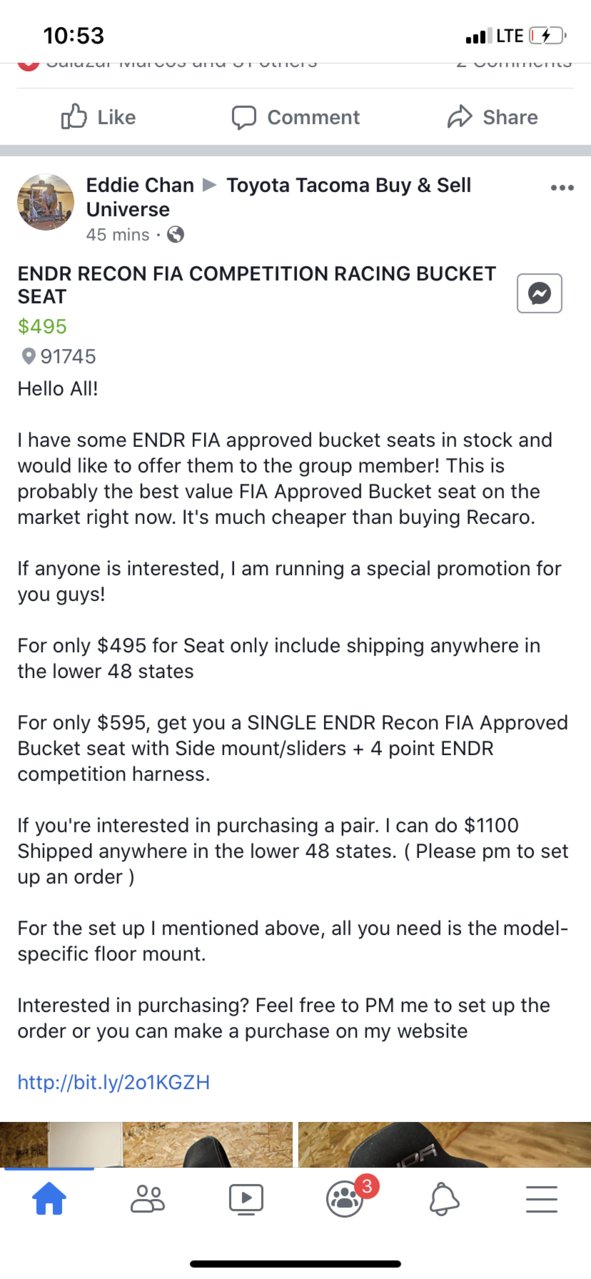Share the previous post
The image size is (591, 1279).
[x=492, y=117]
